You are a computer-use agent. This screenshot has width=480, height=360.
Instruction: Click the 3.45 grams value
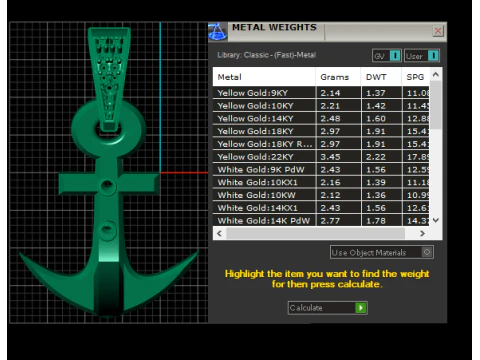(330, 157)
